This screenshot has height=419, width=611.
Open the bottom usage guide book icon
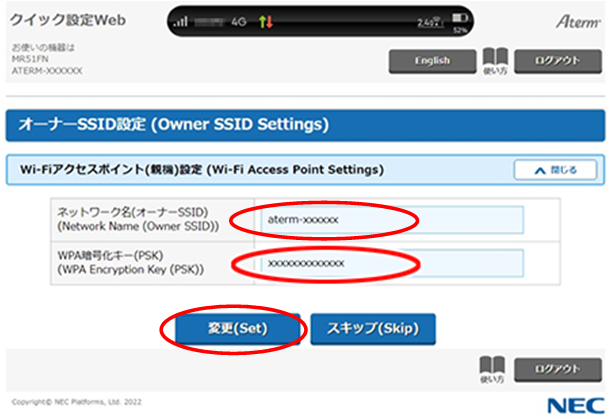click(492, 369)
